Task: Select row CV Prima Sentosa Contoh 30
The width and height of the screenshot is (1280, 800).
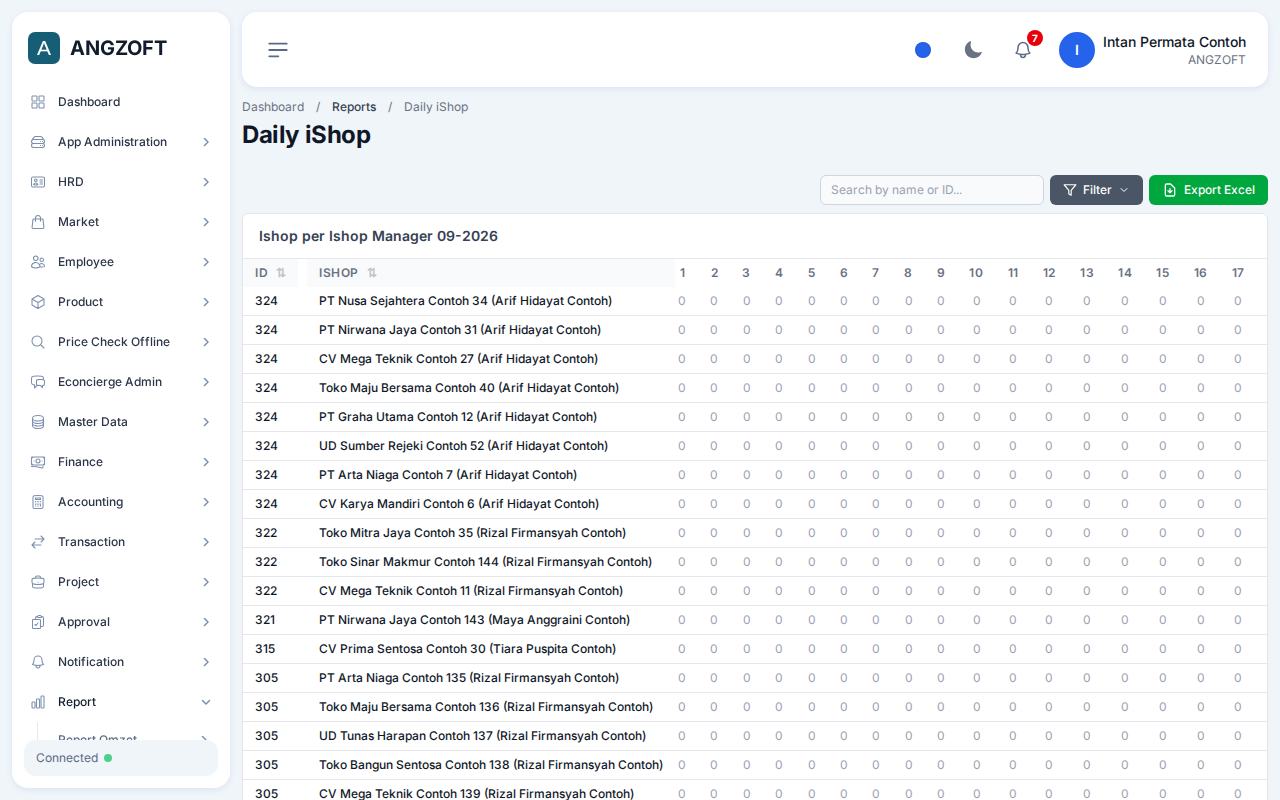Action: pyautogui.click(x=754, y=649)
